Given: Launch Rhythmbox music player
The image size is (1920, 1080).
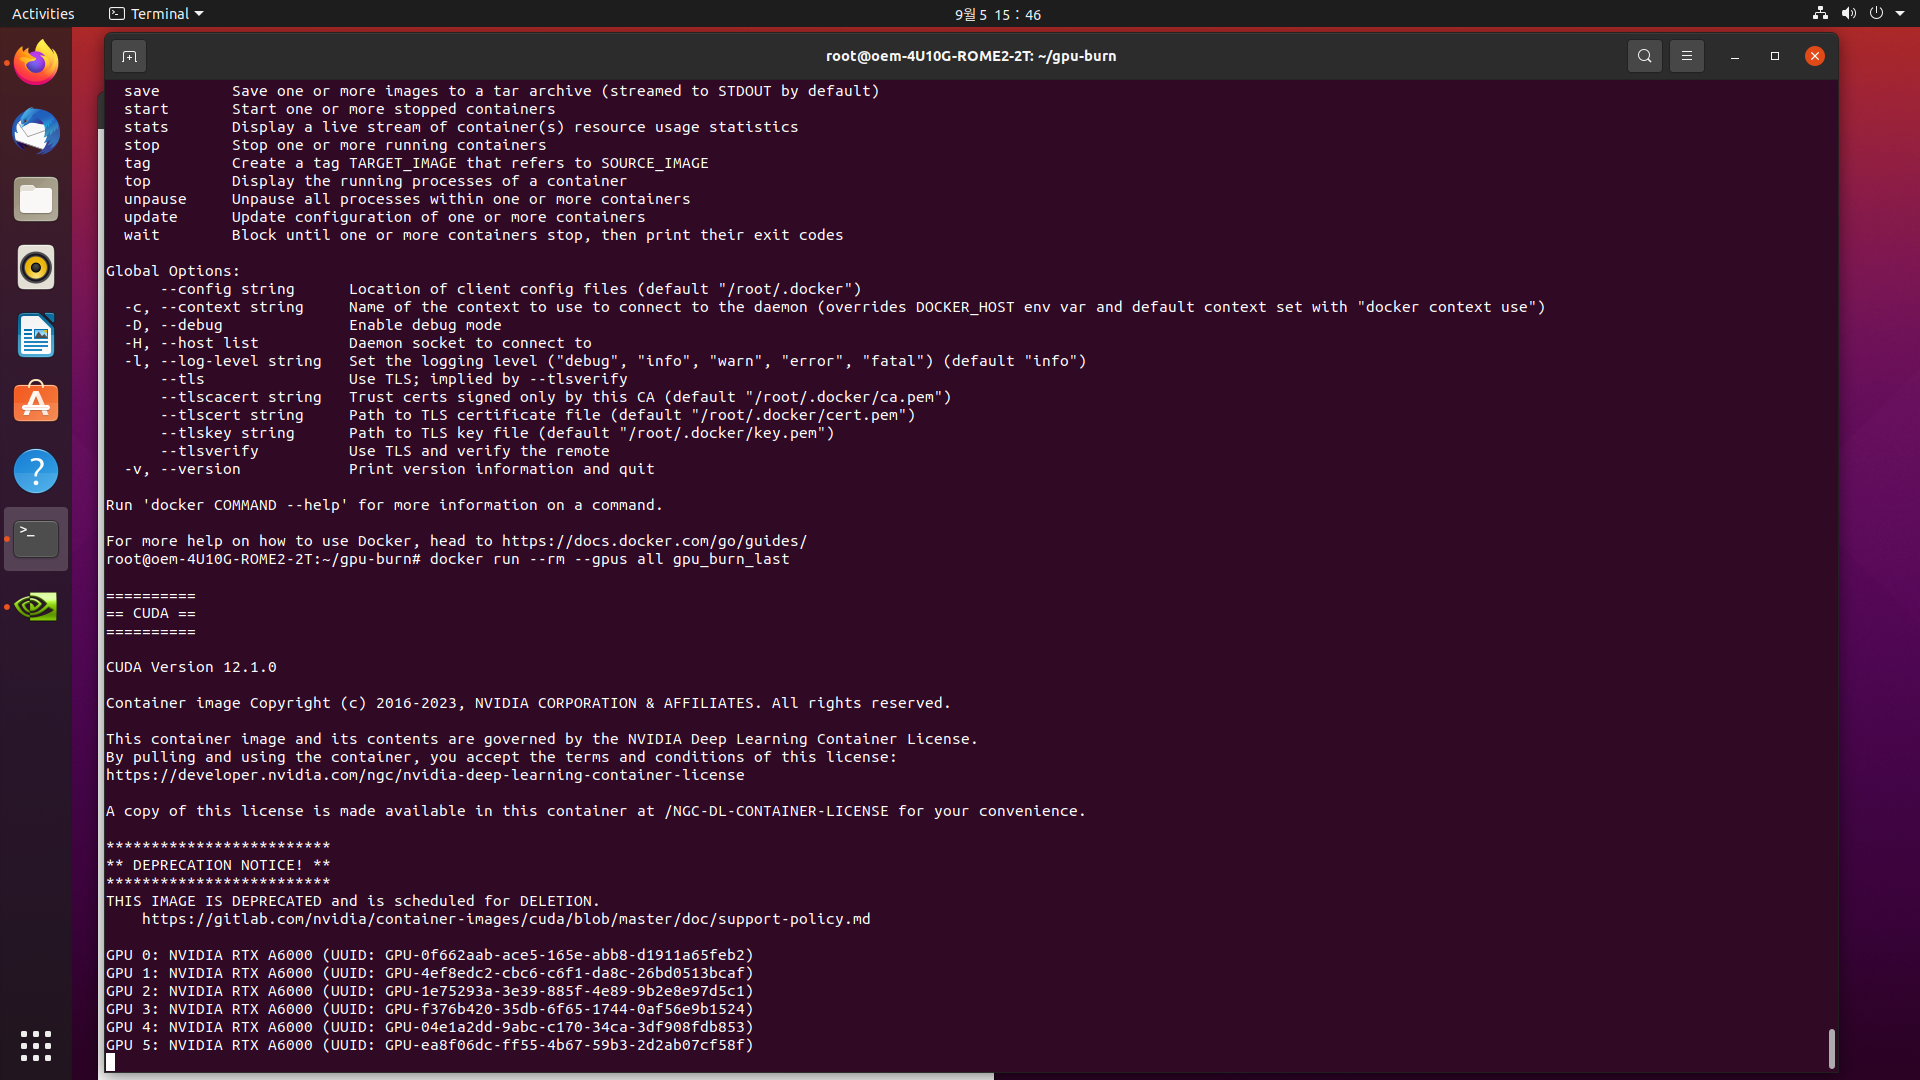Looking at the screenshot, I should 36,267.
